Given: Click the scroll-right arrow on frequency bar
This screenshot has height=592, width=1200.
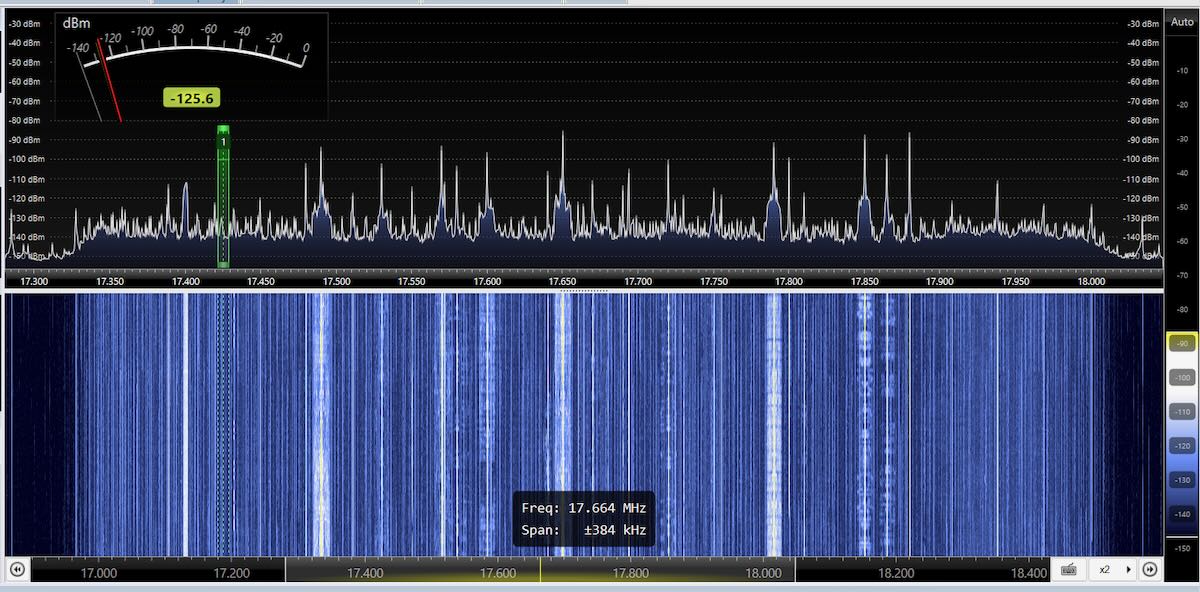Looking at the screenshot, I should coord(1150,570).
